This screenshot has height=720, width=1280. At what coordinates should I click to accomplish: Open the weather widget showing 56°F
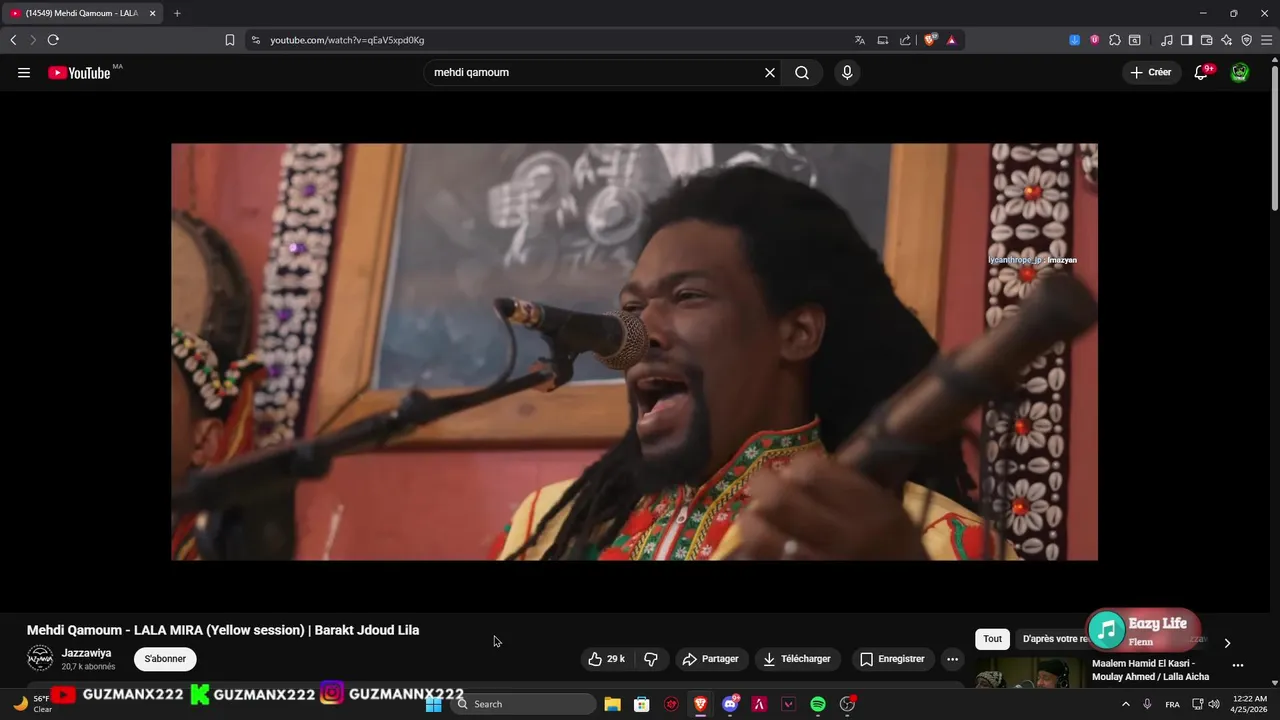(x=32, y=704)
